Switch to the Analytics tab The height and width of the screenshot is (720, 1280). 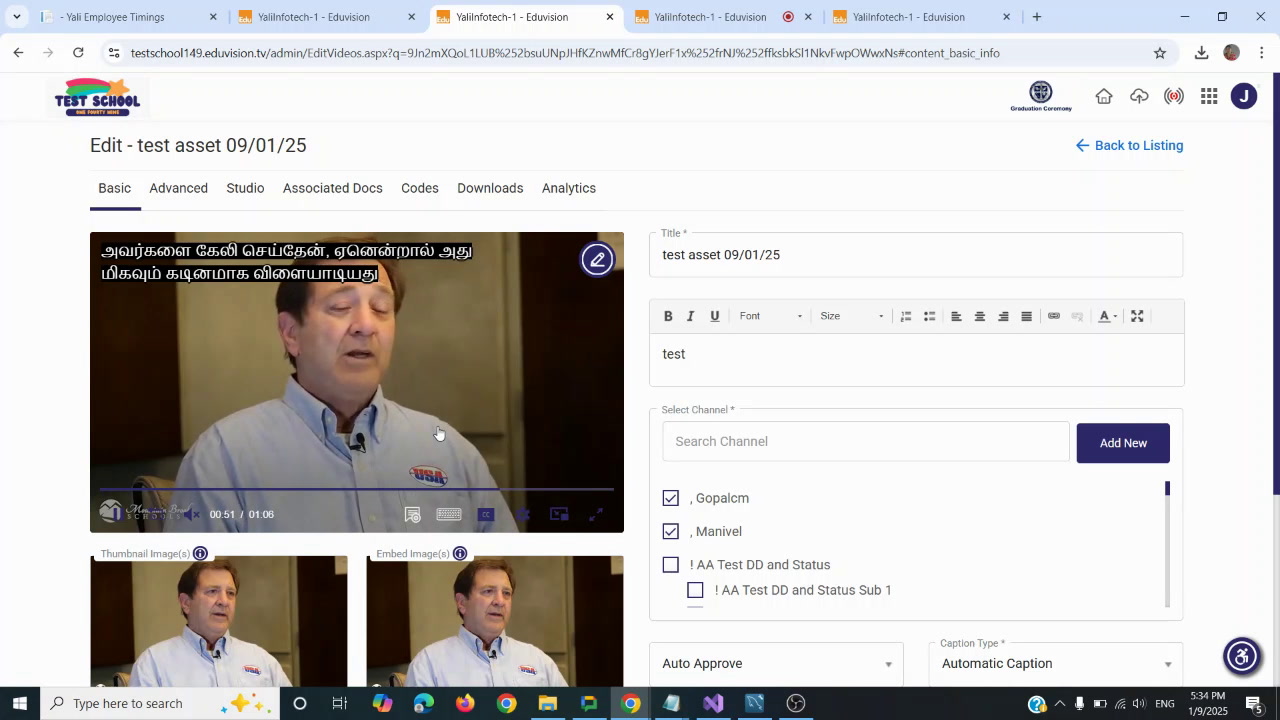point(568,188)
